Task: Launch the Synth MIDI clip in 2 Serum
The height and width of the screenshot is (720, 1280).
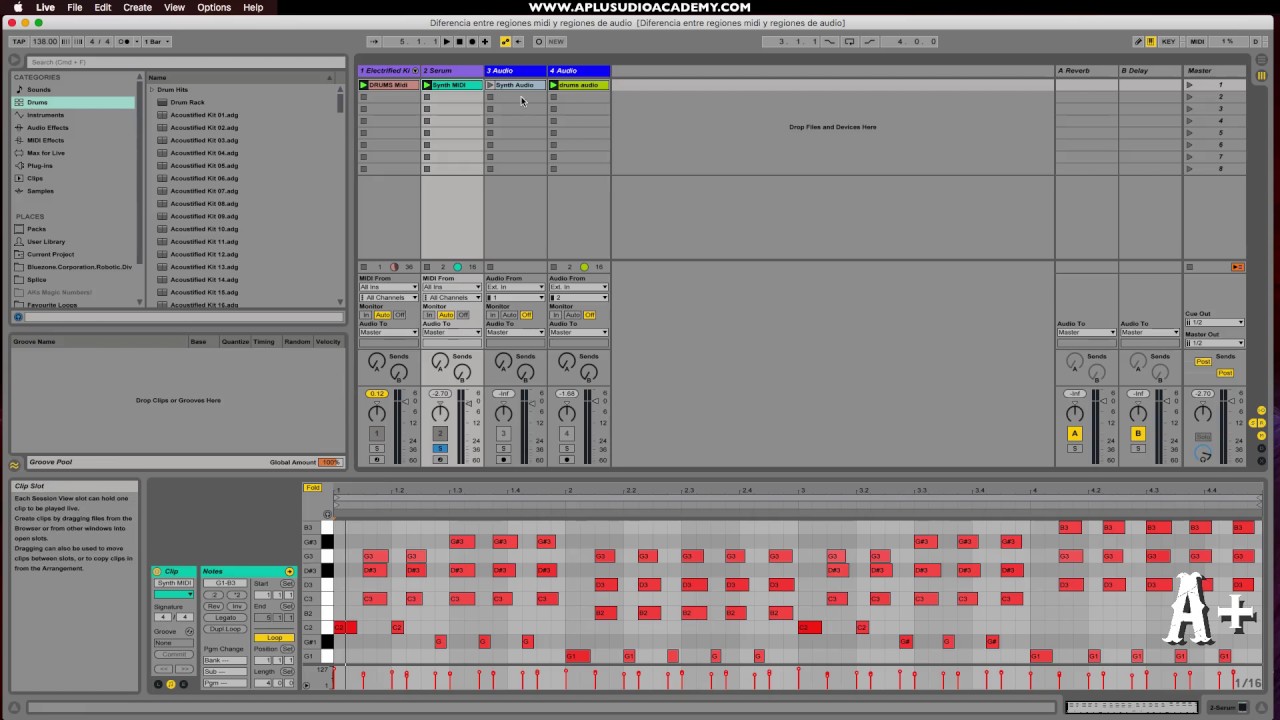Action: pyautogui.click(x=427, y=85)
